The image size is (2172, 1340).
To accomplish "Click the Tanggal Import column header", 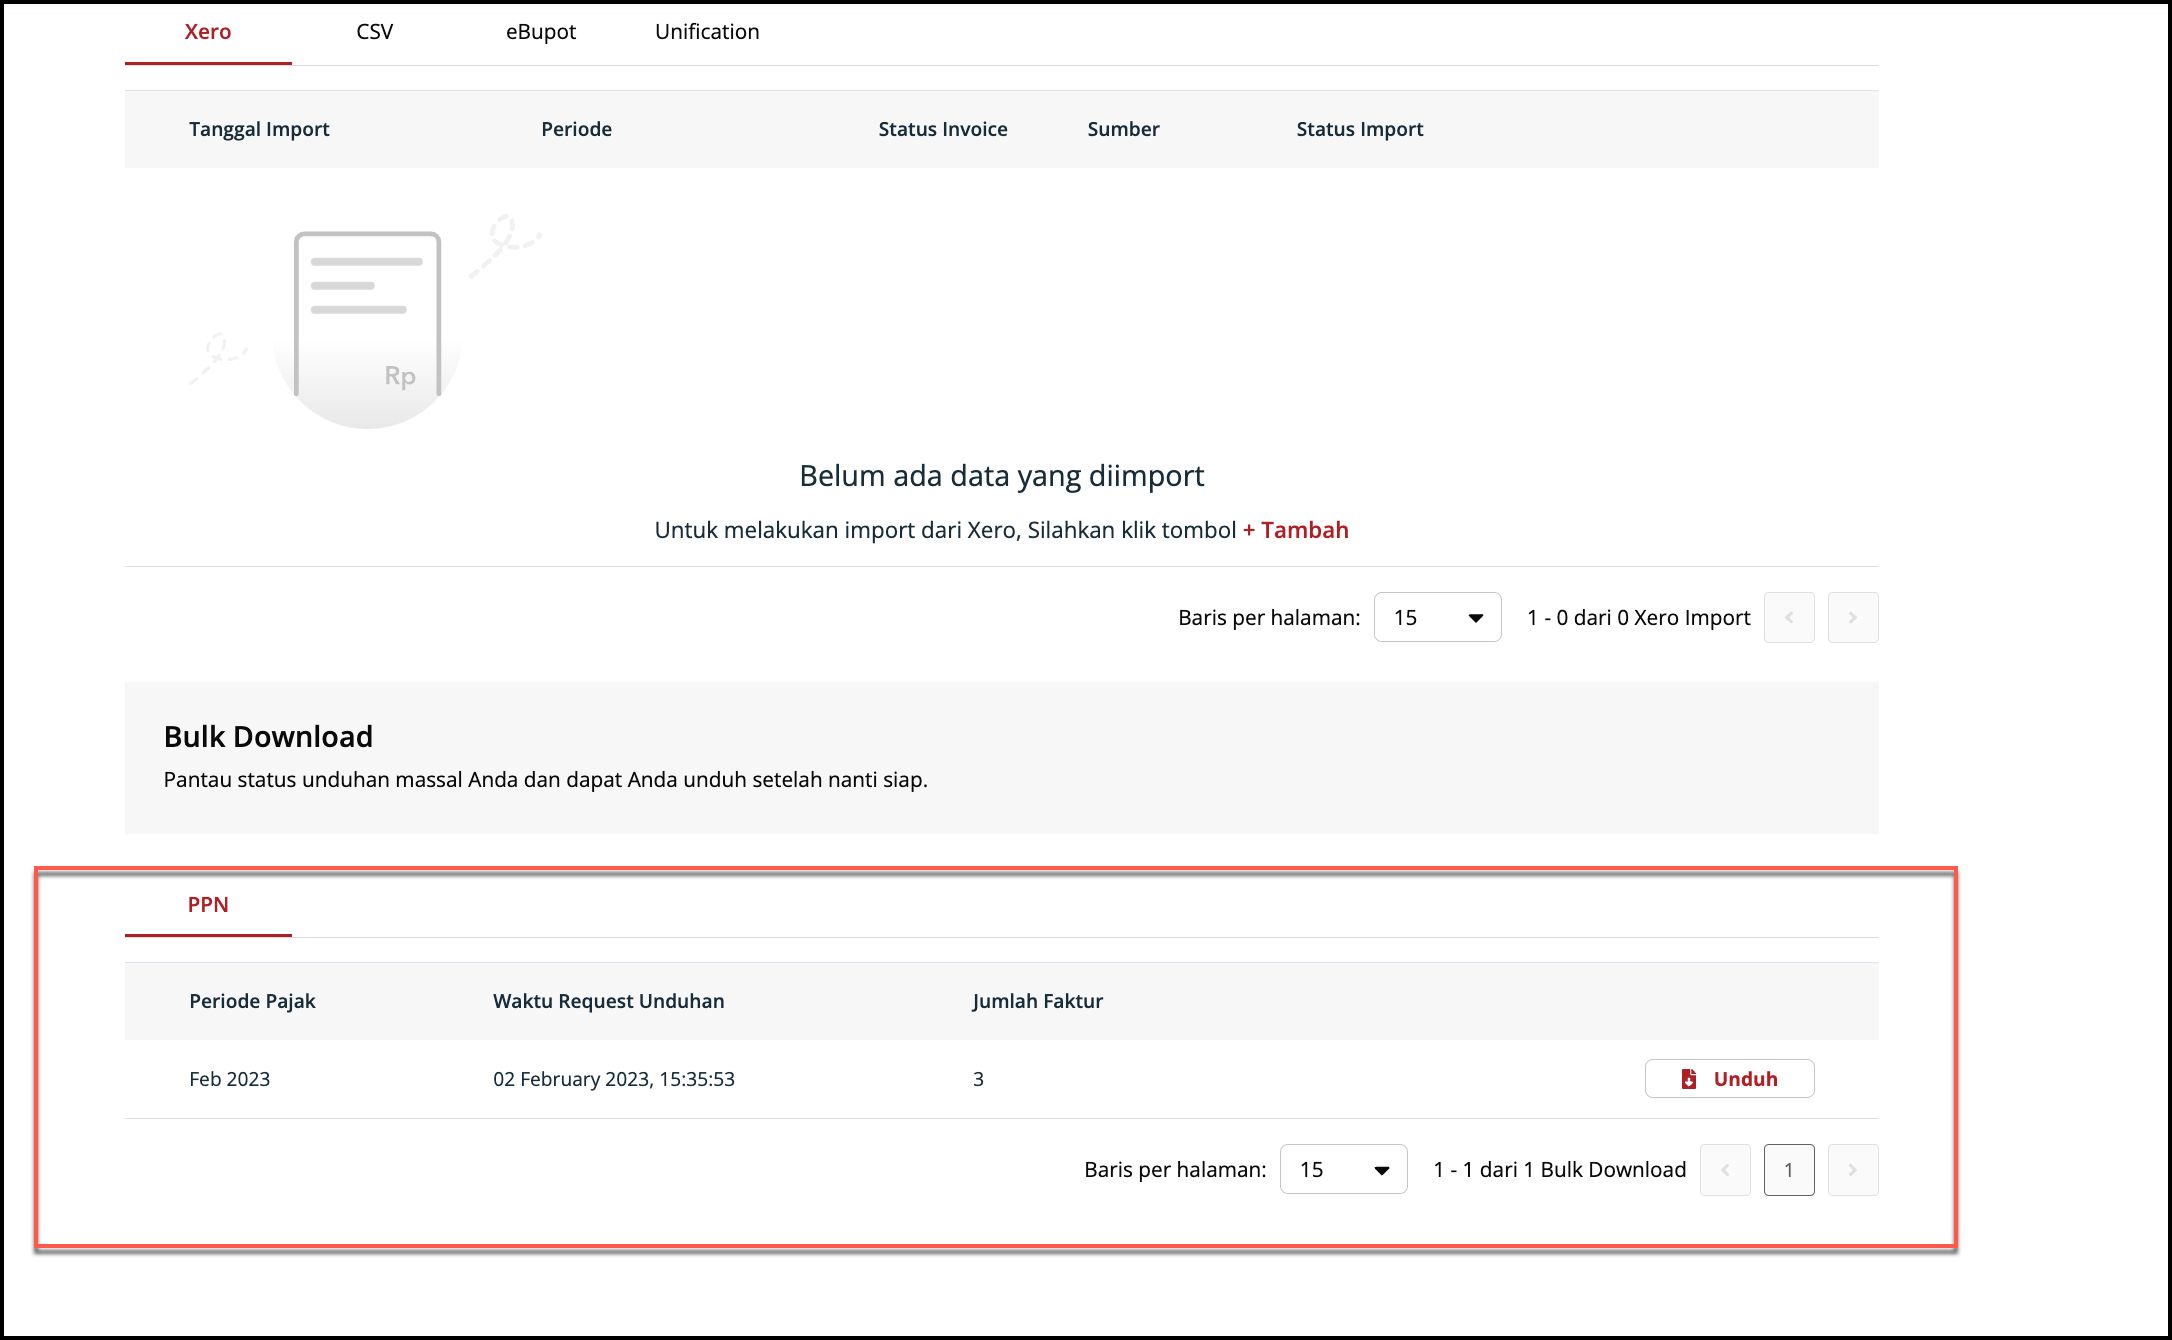I will click(259, 129).
